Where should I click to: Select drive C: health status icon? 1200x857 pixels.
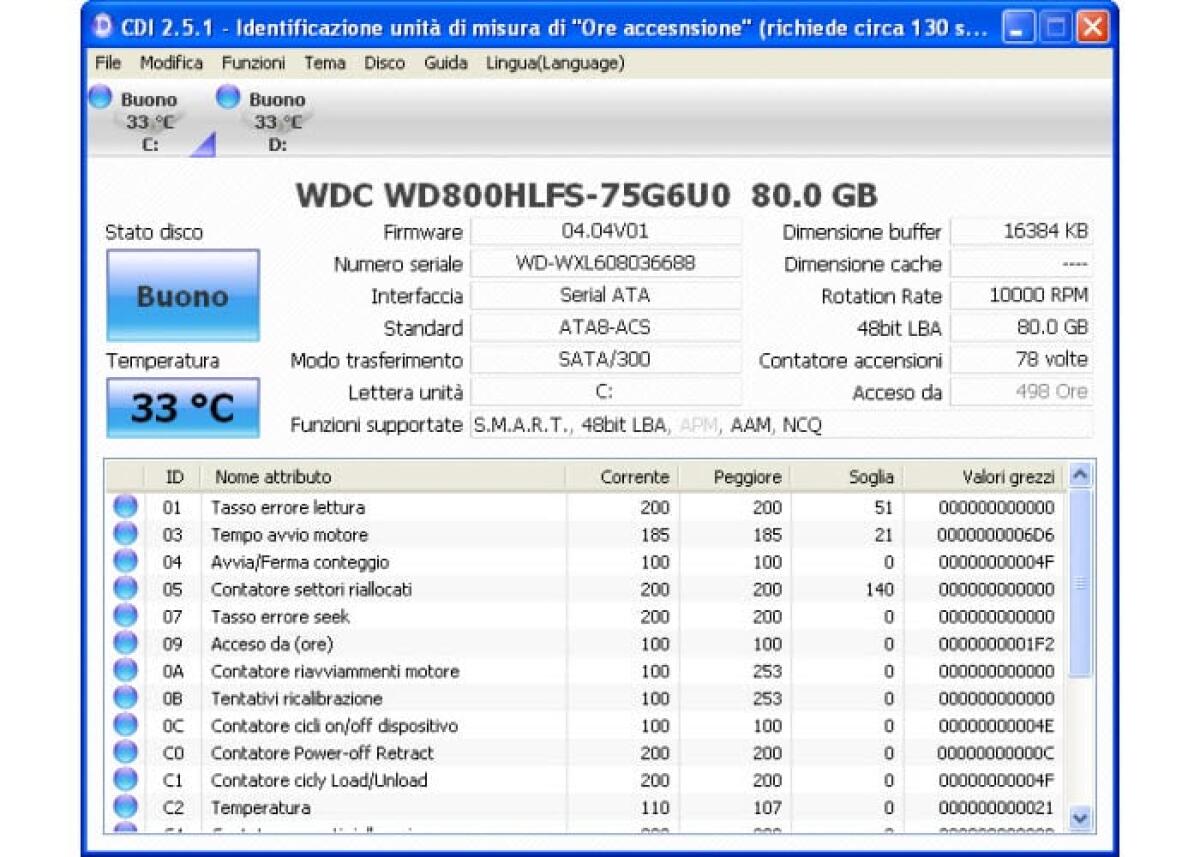click(x=99, y=97)
